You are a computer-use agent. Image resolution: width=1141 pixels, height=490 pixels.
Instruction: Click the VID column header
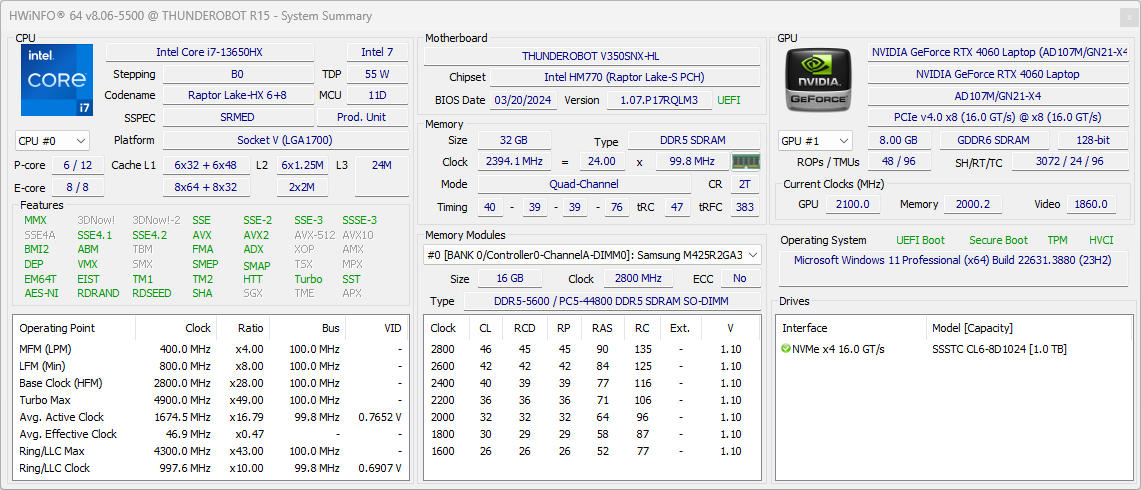pos(393,328)
